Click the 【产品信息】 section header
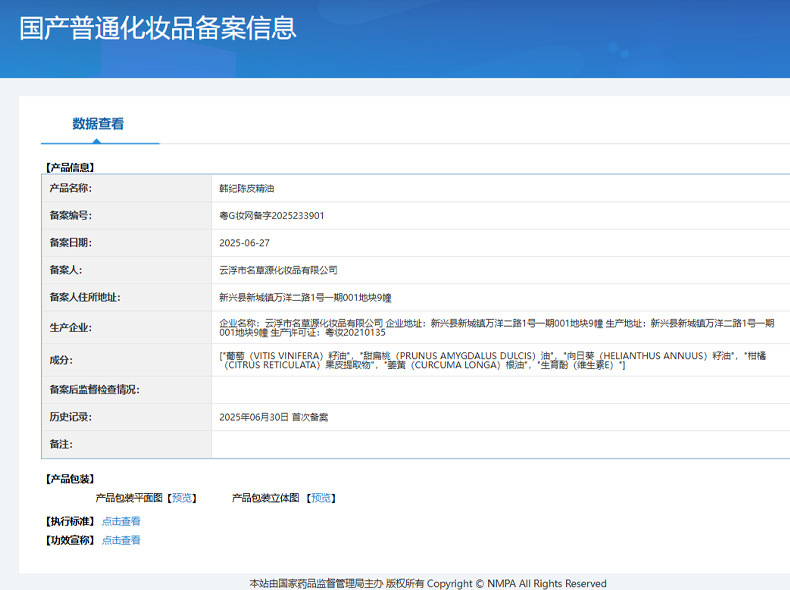 click(x=69, y=167)
